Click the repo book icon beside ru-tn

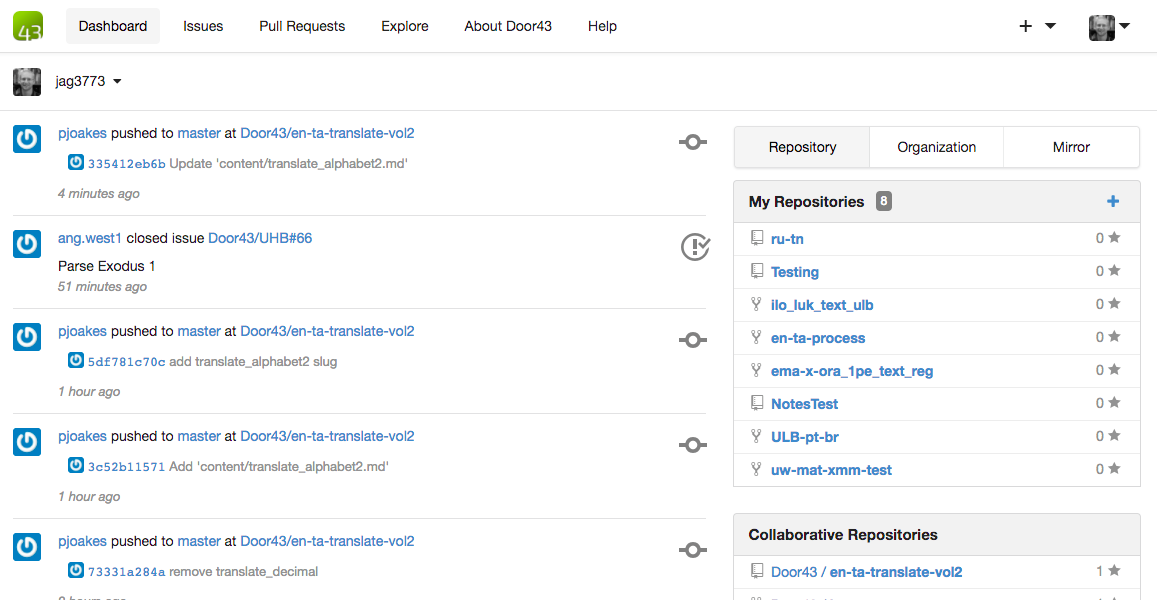pyautogui.click(x=756, y=238)
